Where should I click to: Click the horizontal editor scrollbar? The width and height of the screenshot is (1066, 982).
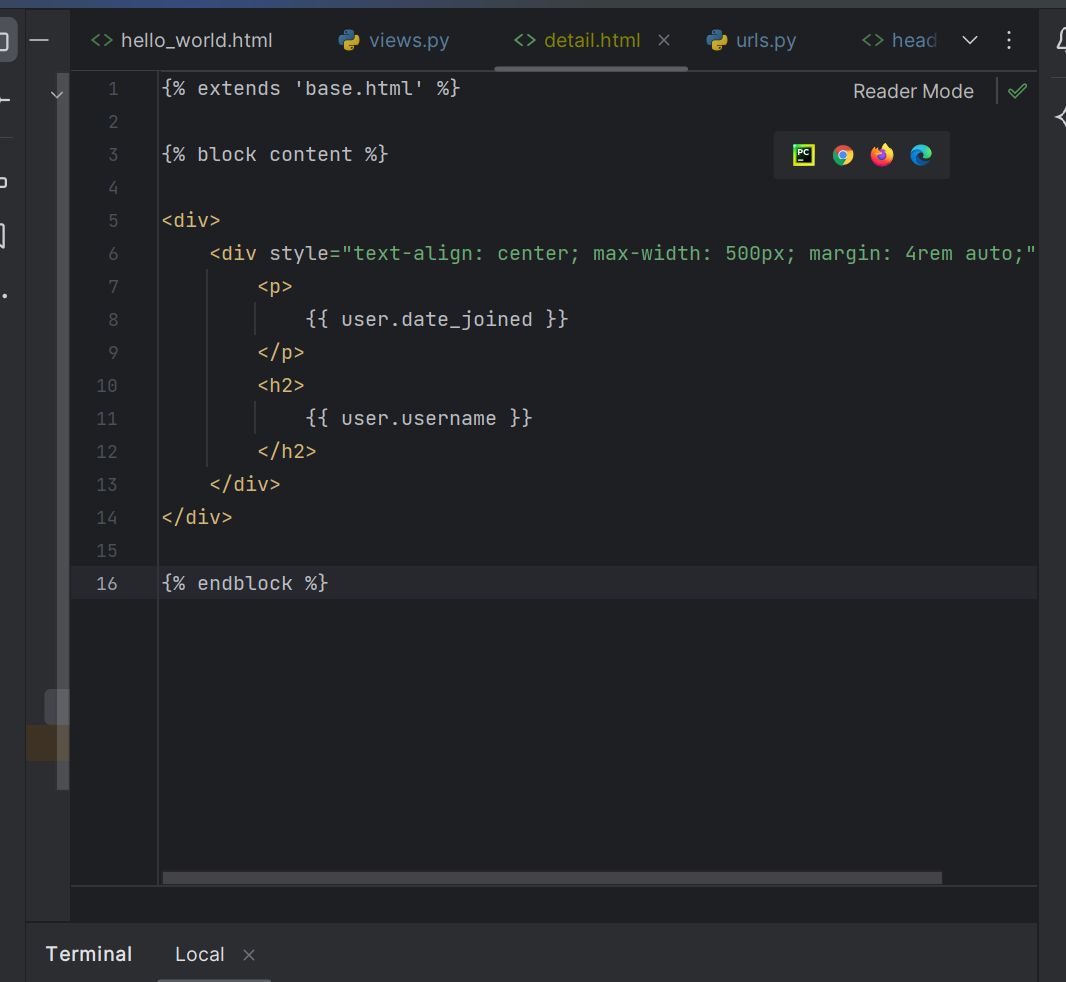click(x=552, y=878)
